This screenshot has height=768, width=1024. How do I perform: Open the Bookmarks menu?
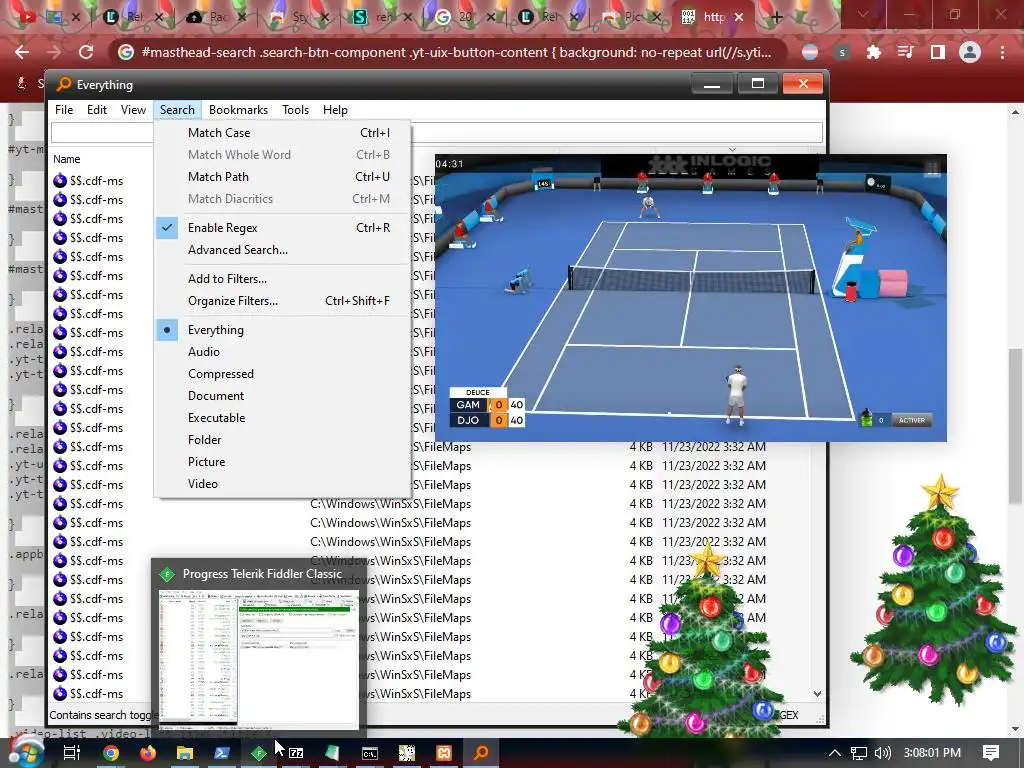(x=238, y=110)
